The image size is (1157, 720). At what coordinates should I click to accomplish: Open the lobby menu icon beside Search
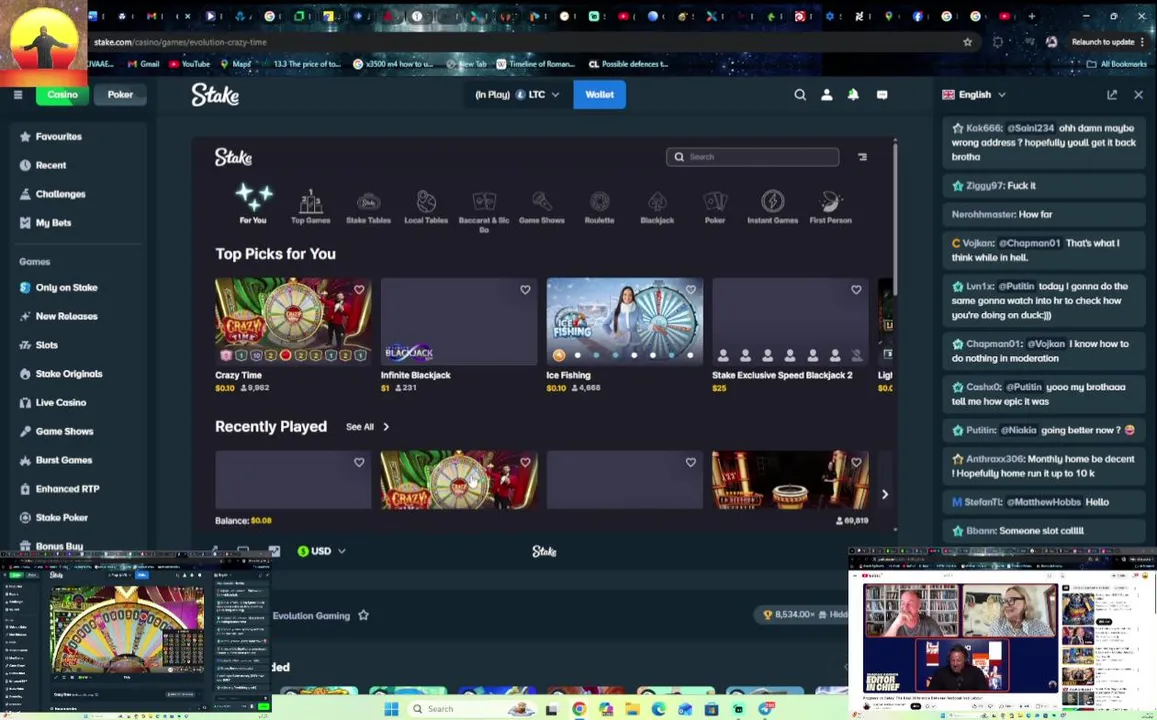point(862,156)
